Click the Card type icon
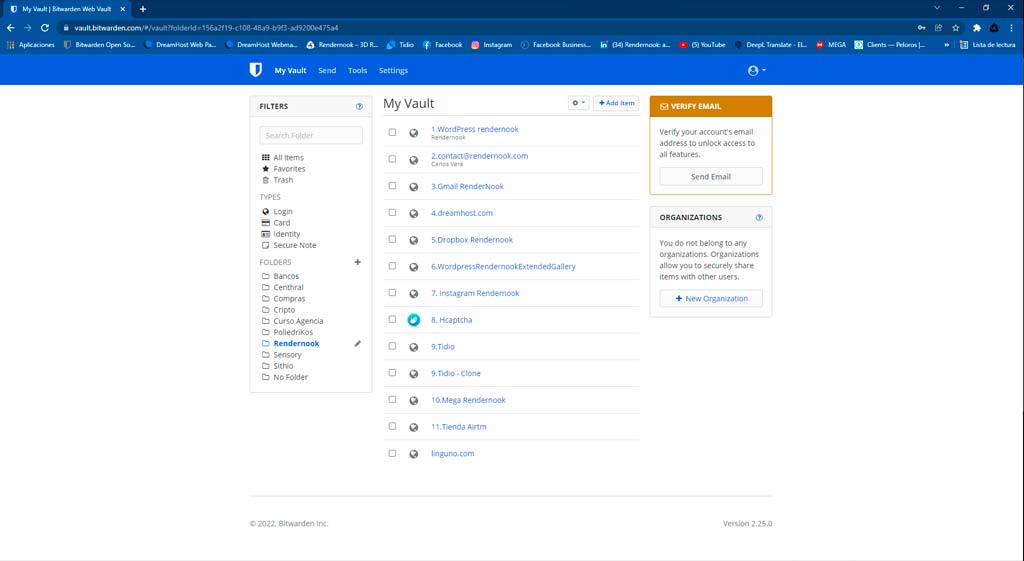The image size is (1024, 561). (266, 223)
